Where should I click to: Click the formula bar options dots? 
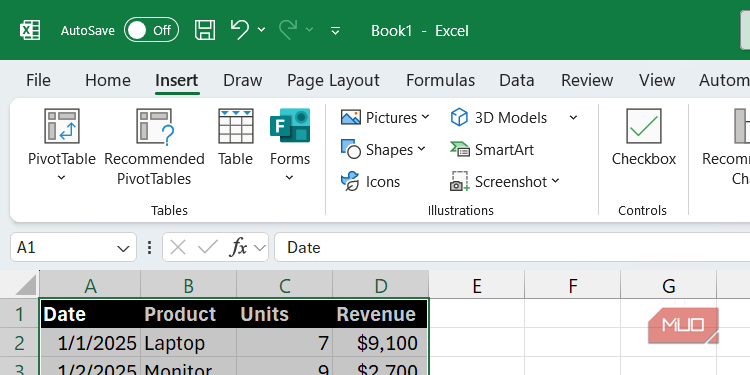pyautogui.click(x=150, y=248)
